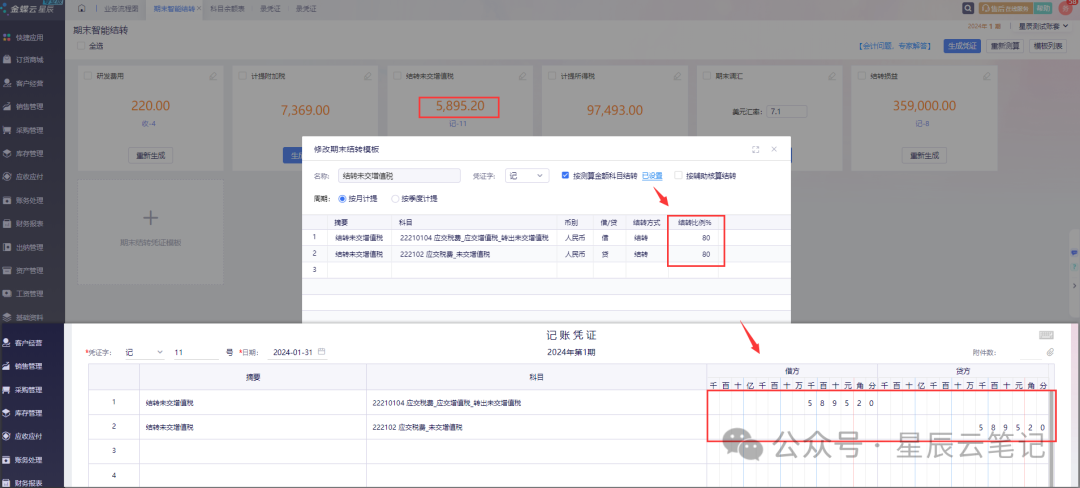
Task: Switch to 业务流程图 tab
Action: pyautogui.click(x=121, y=9)
